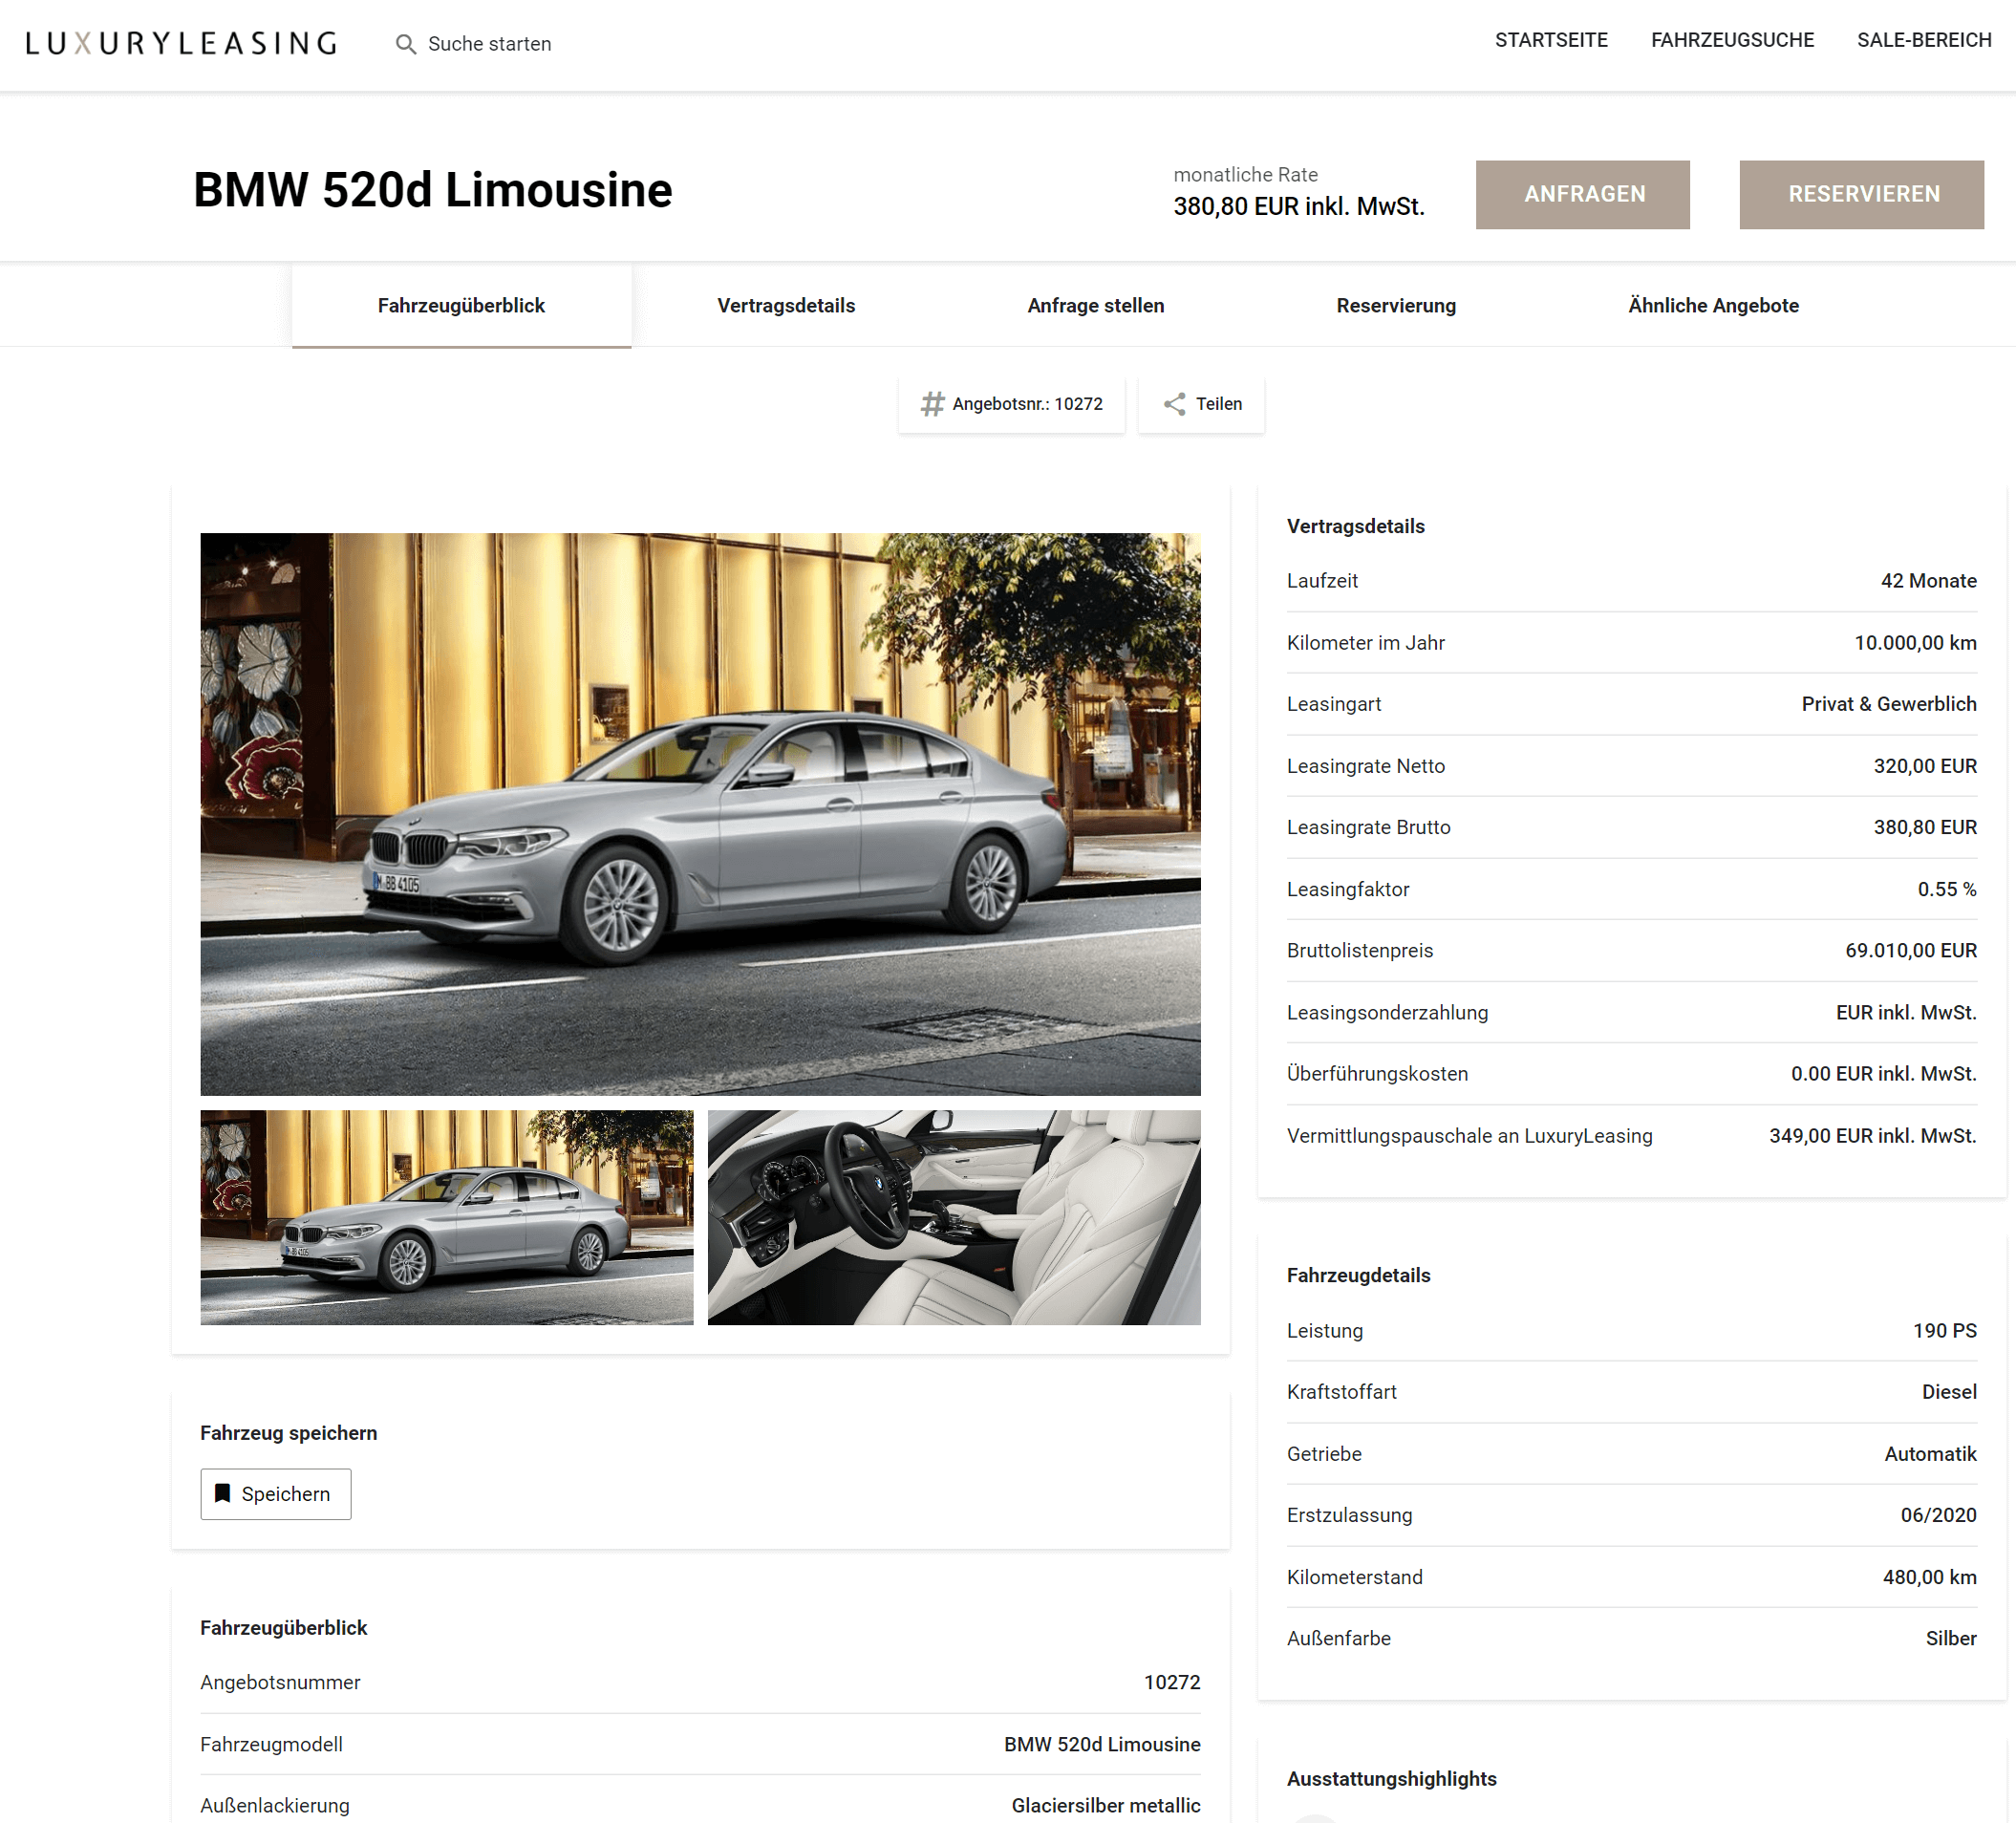Click the Speichern save button

coord(276,1494)
